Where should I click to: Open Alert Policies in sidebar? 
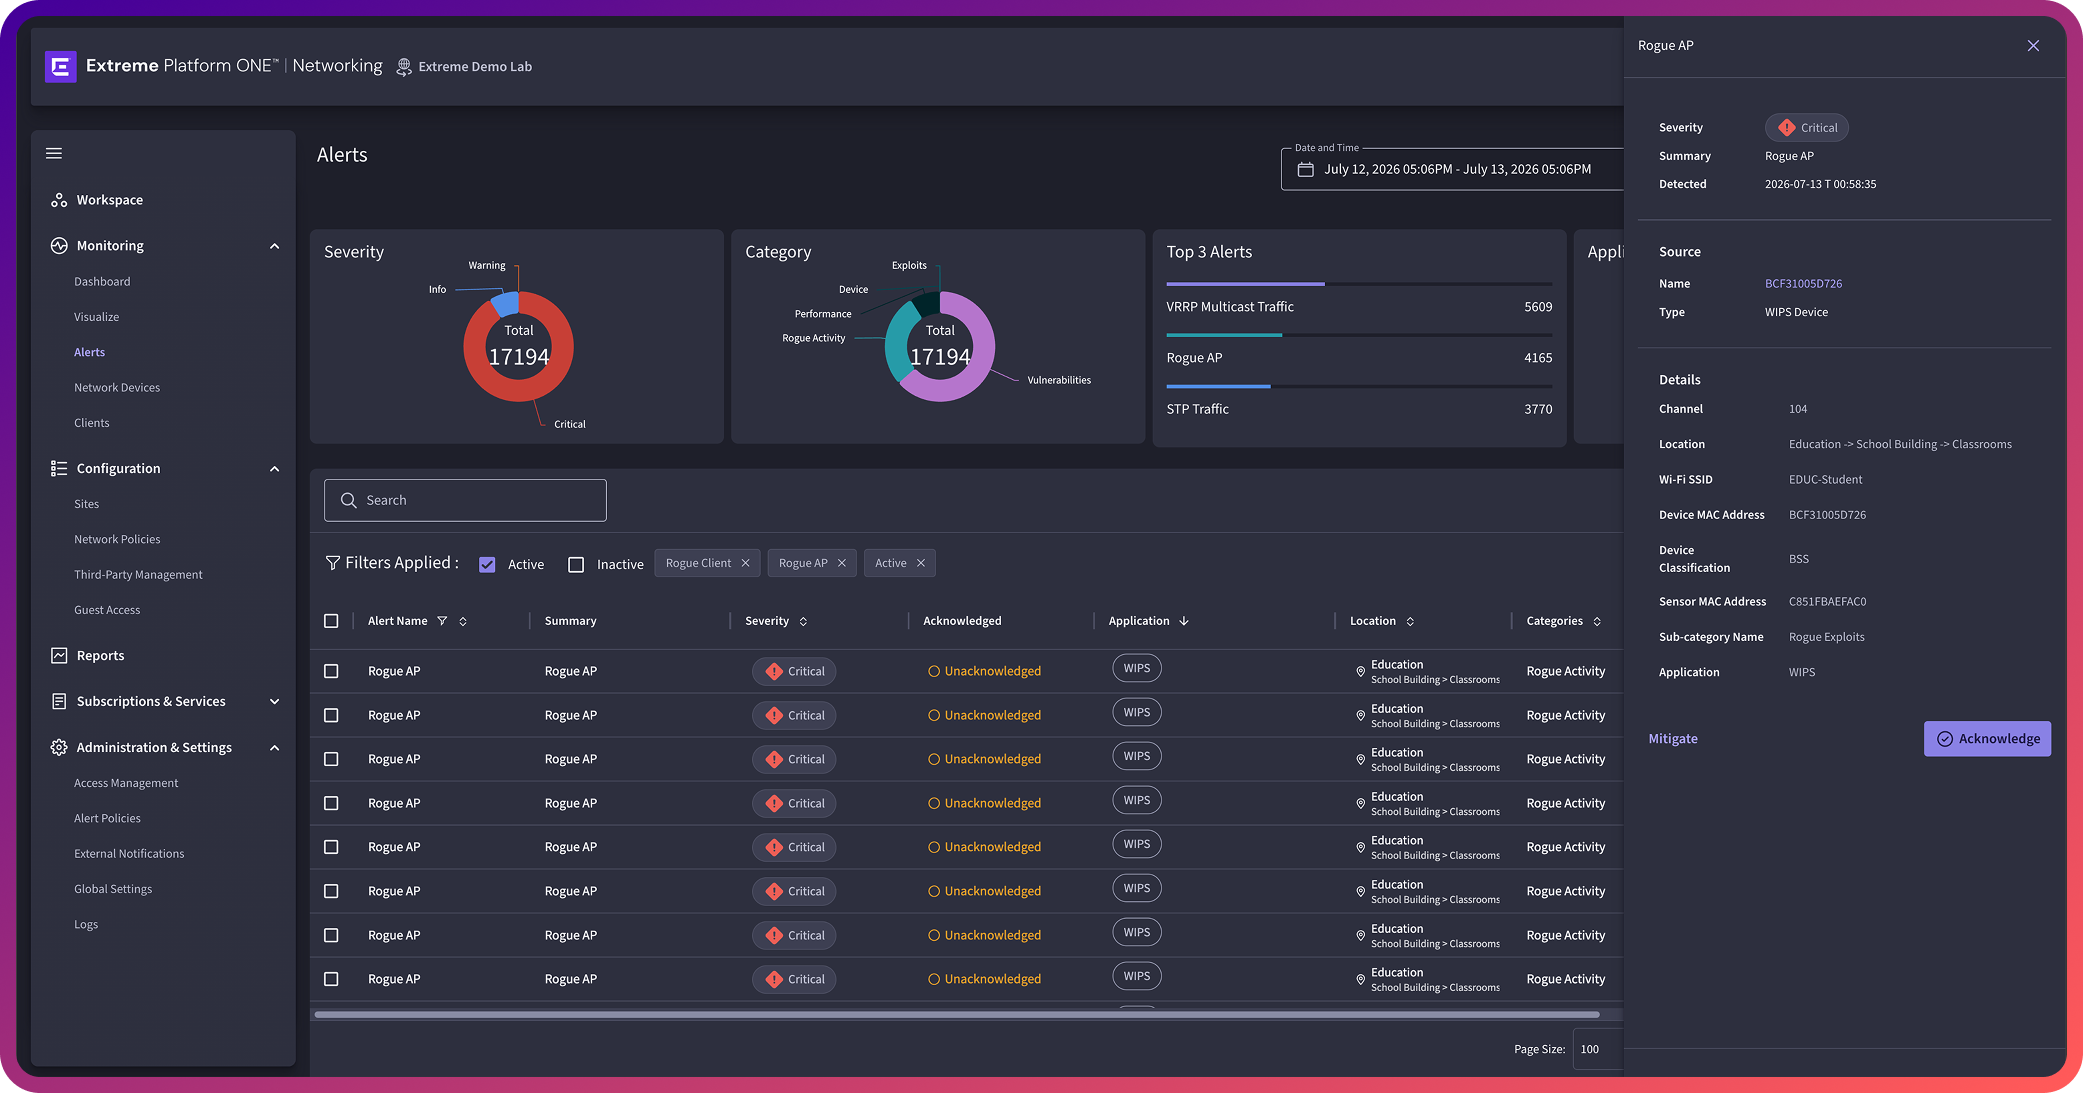(107, 818)
